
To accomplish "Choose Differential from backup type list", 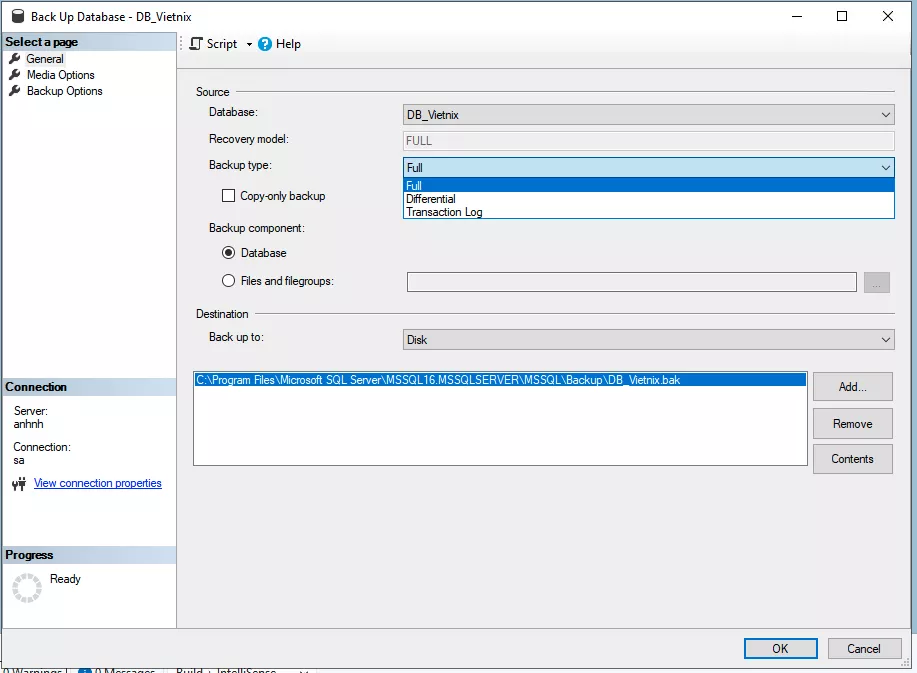I will tap(431, 199).
